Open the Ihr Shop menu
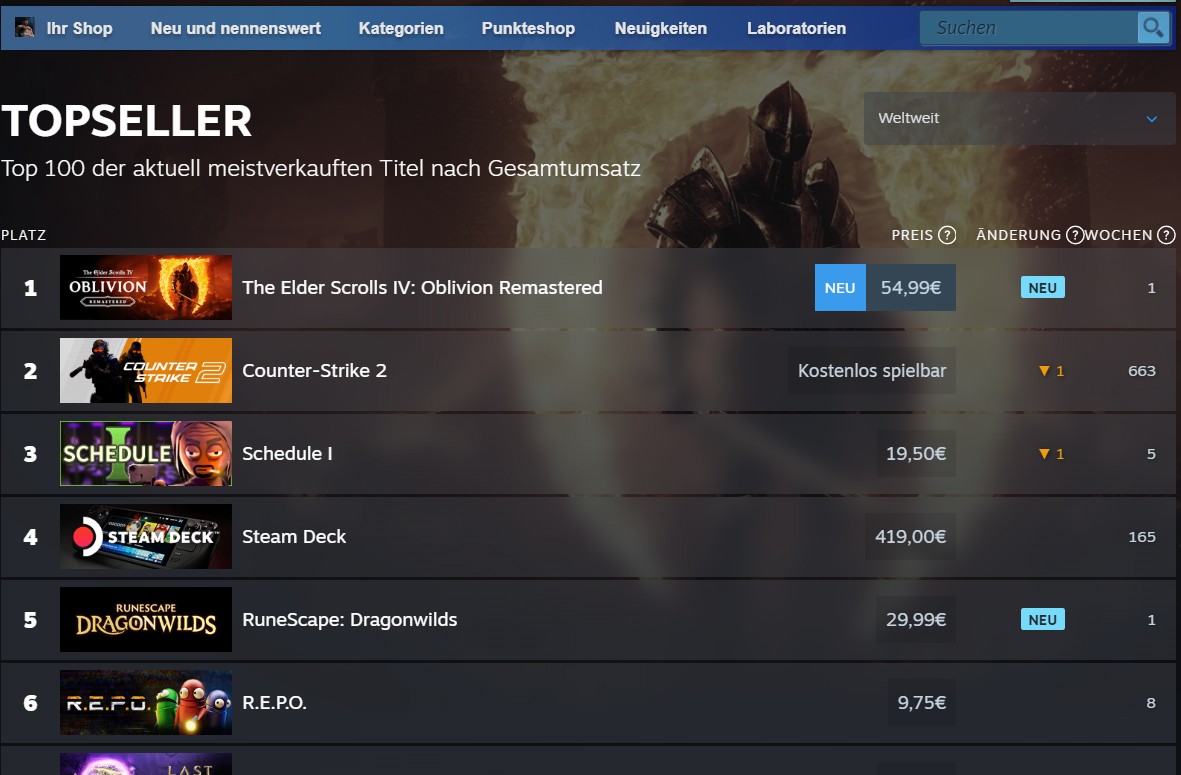Viewport: 1181px width, 775px height. [79, 29]
